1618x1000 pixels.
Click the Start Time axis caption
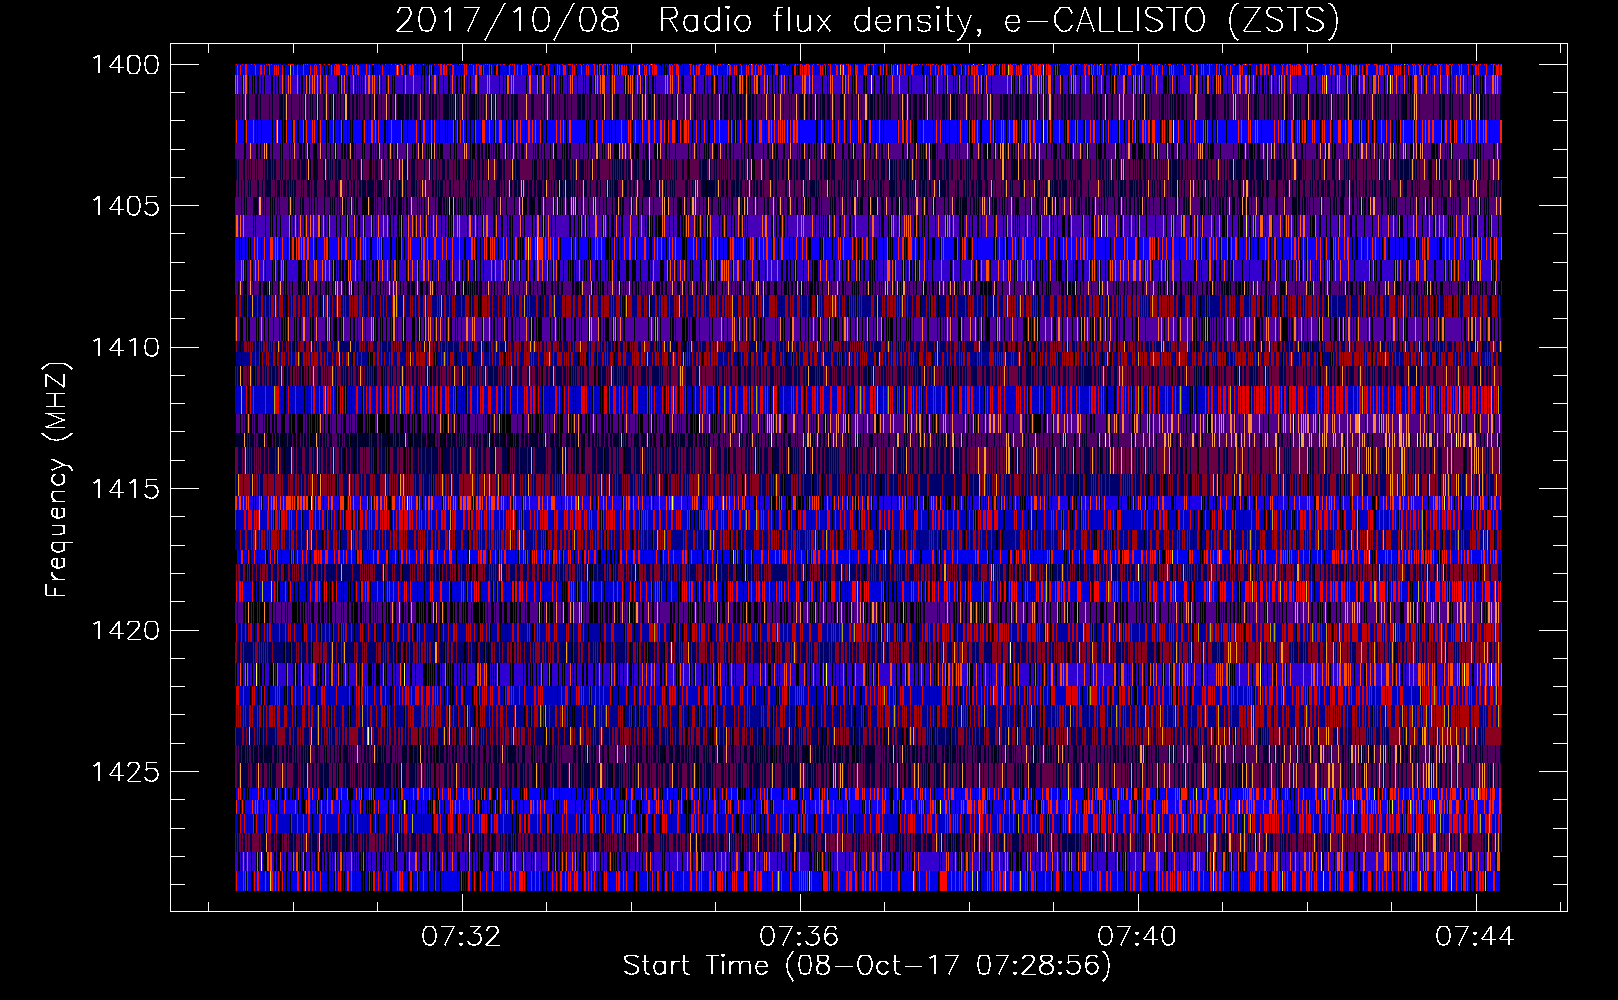tap(867, 966)
